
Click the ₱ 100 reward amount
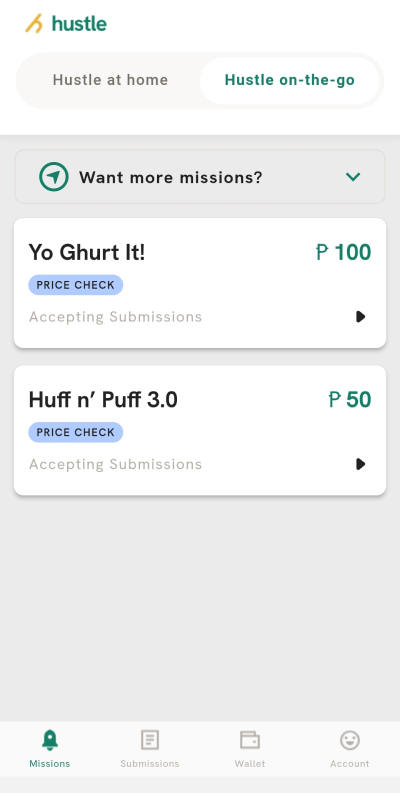[344, 252]
